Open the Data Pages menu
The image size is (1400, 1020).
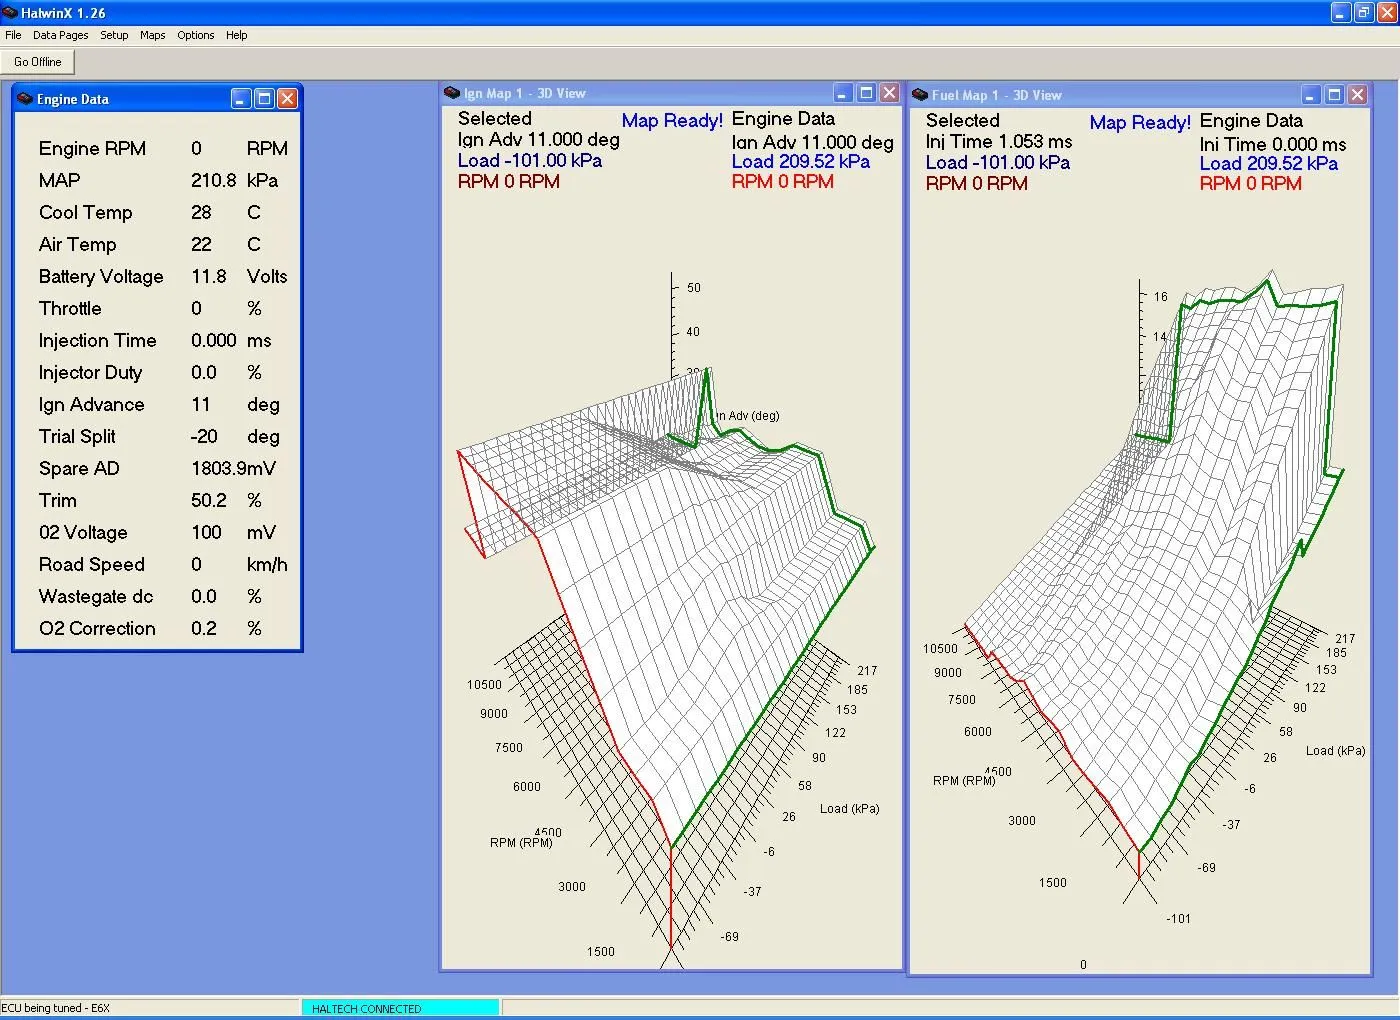pyautogui.click(x=60, y=35)
